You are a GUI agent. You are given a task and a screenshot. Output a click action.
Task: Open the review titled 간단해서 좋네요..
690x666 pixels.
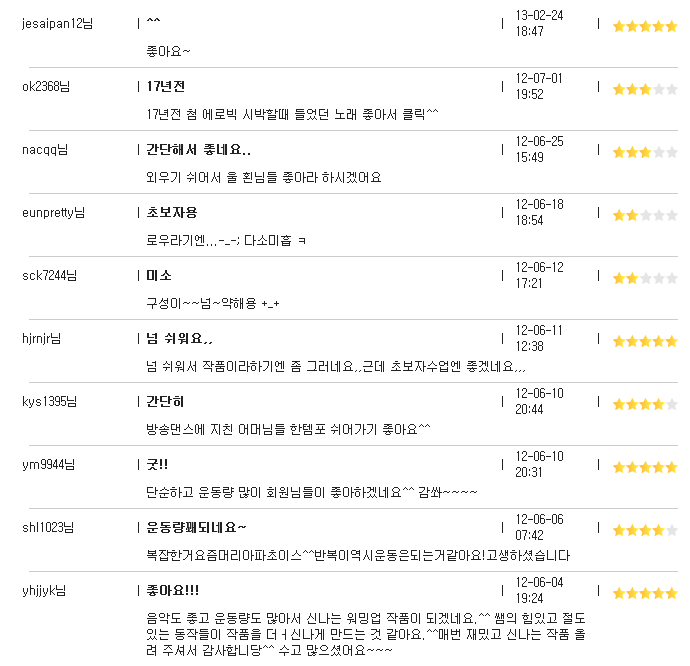pos(198,150)
